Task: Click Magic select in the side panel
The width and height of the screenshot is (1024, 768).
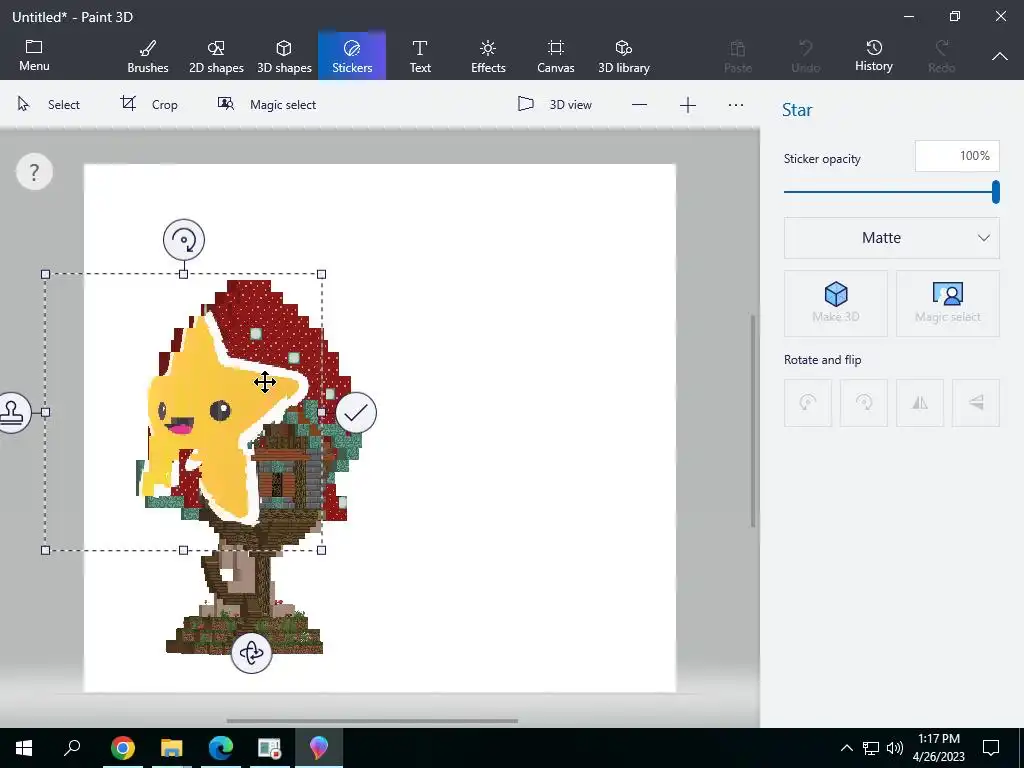Action: [x=948, y=304]
